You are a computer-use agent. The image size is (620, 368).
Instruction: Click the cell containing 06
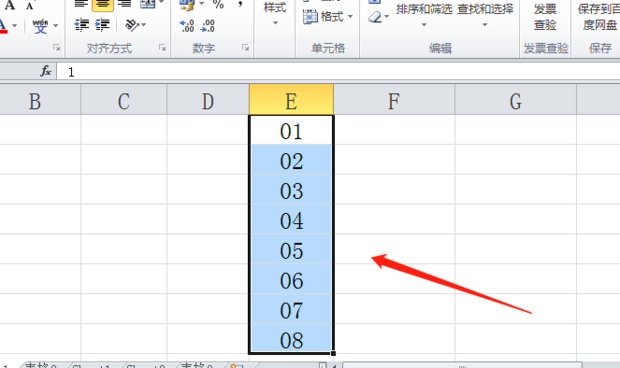click(x=291, y=279)
